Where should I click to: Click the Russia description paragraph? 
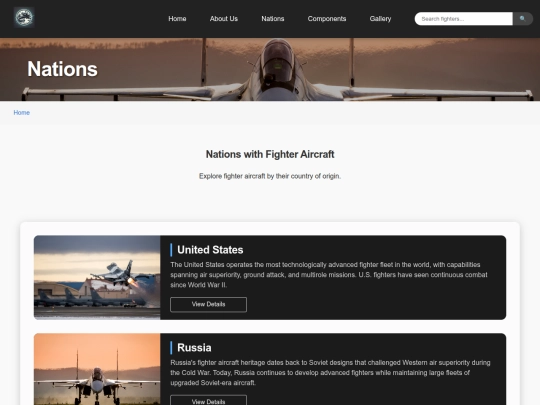point(330,373)
